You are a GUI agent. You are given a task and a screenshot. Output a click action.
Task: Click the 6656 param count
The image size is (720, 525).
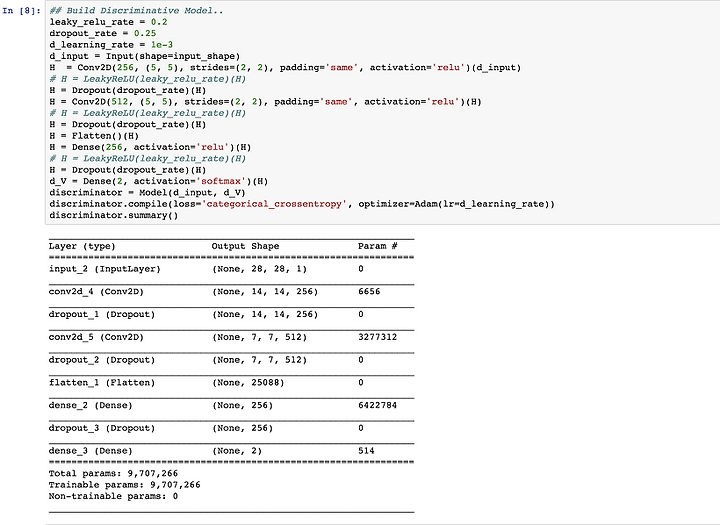coord(369,292)
